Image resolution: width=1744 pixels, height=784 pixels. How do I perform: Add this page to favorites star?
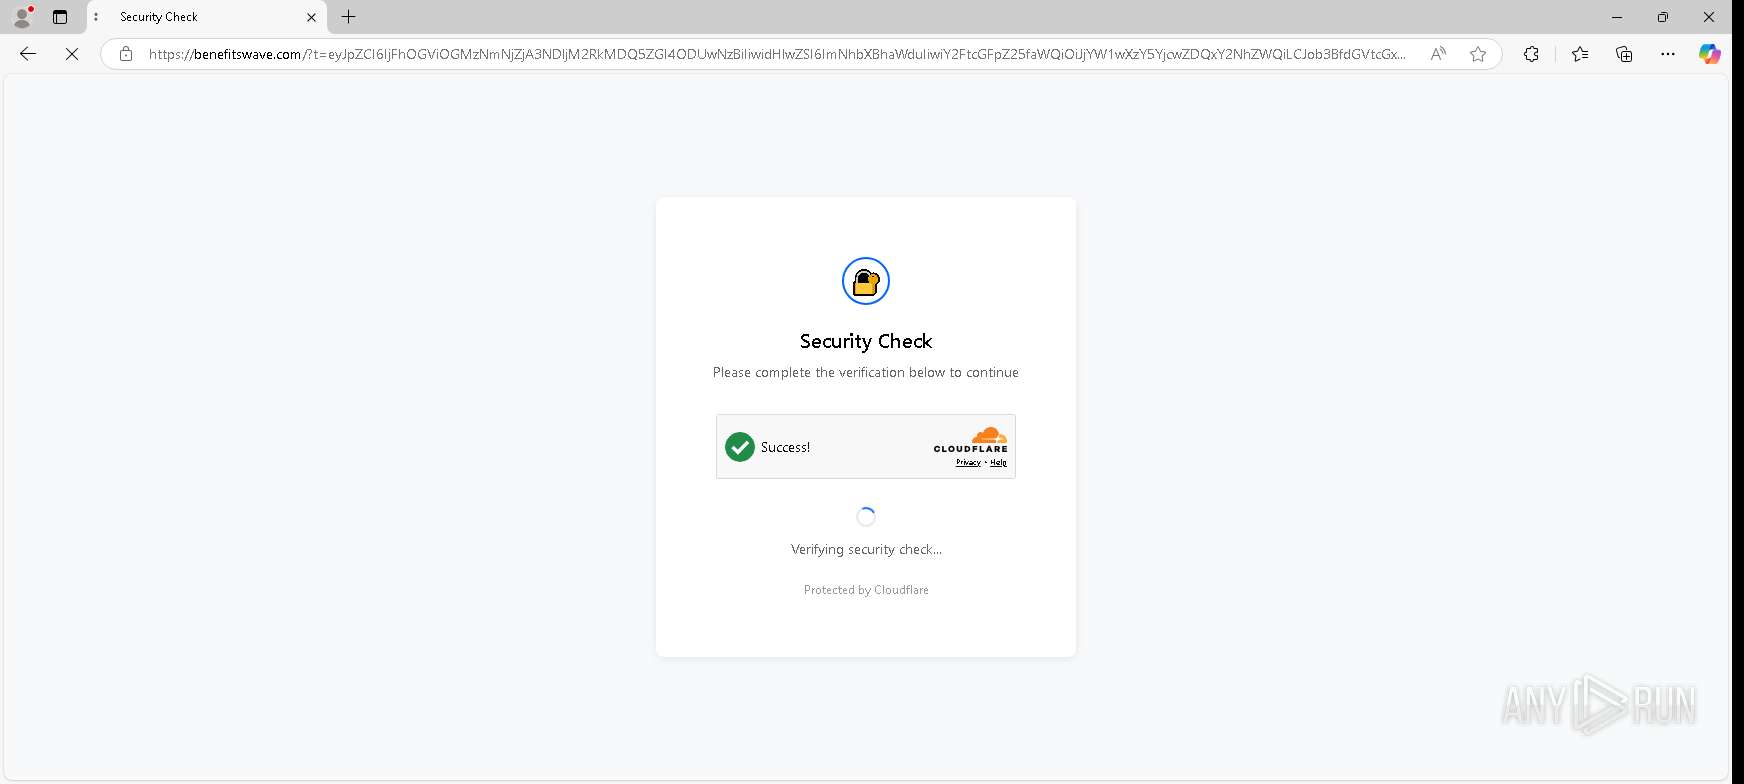(x=1478, y=54)
